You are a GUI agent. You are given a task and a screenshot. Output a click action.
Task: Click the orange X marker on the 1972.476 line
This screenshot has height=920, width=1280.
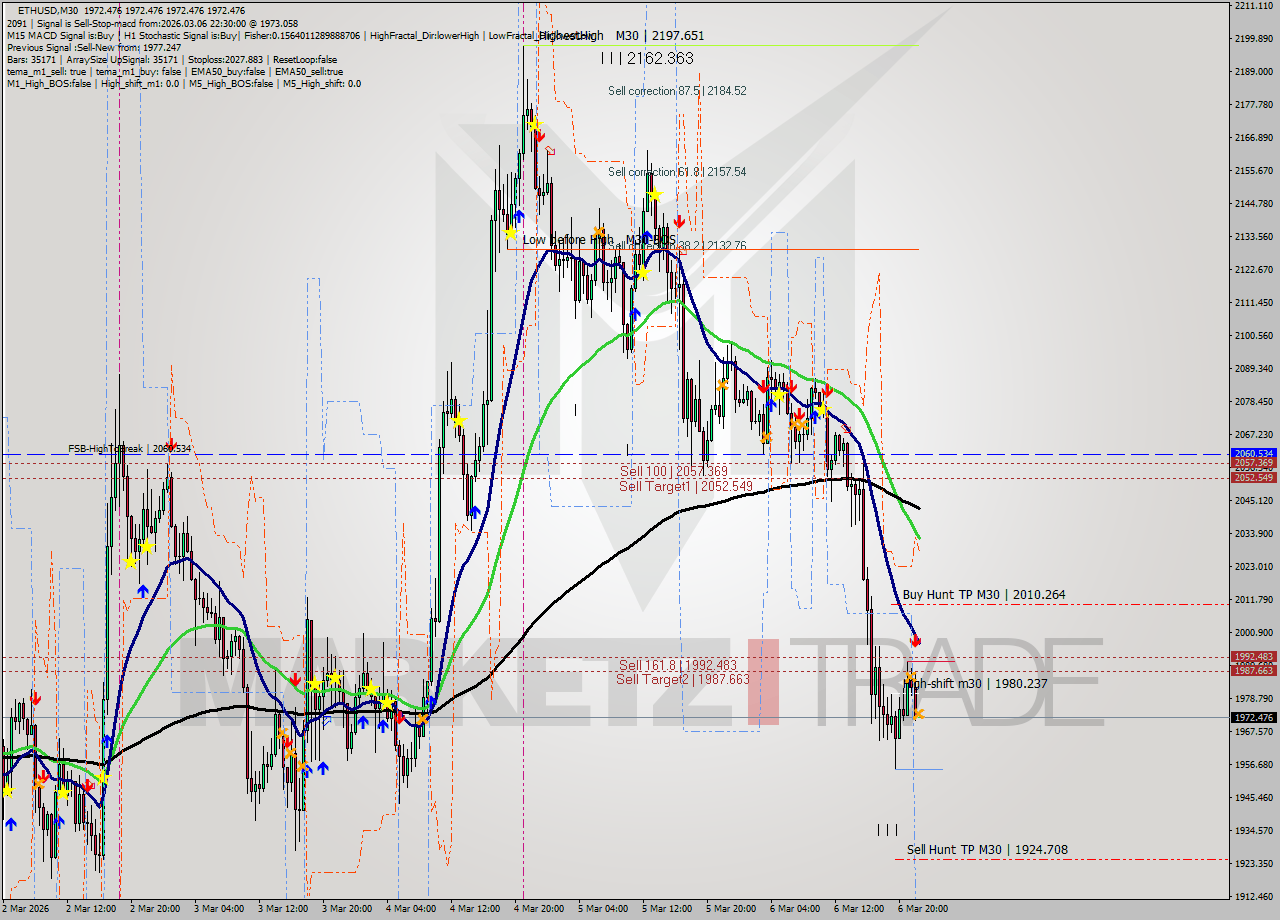tap(918, 713)
